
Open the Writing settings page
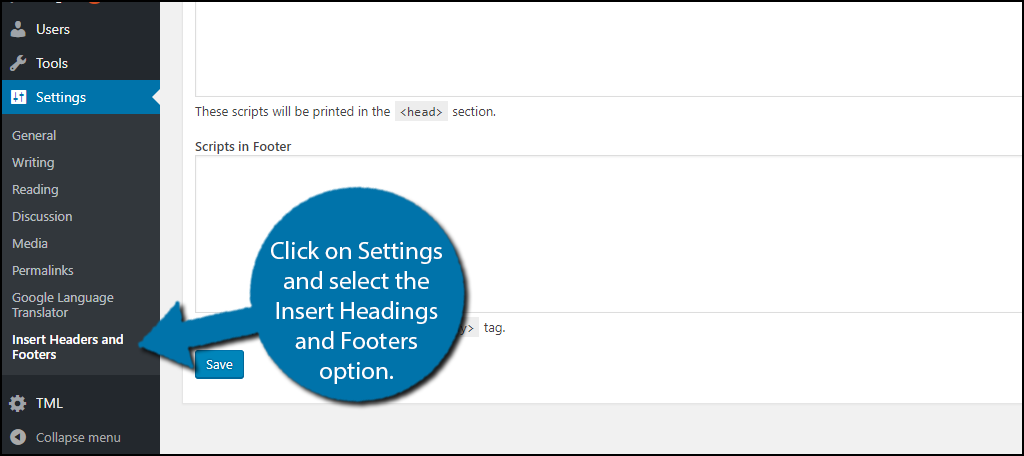click(33, 162)
